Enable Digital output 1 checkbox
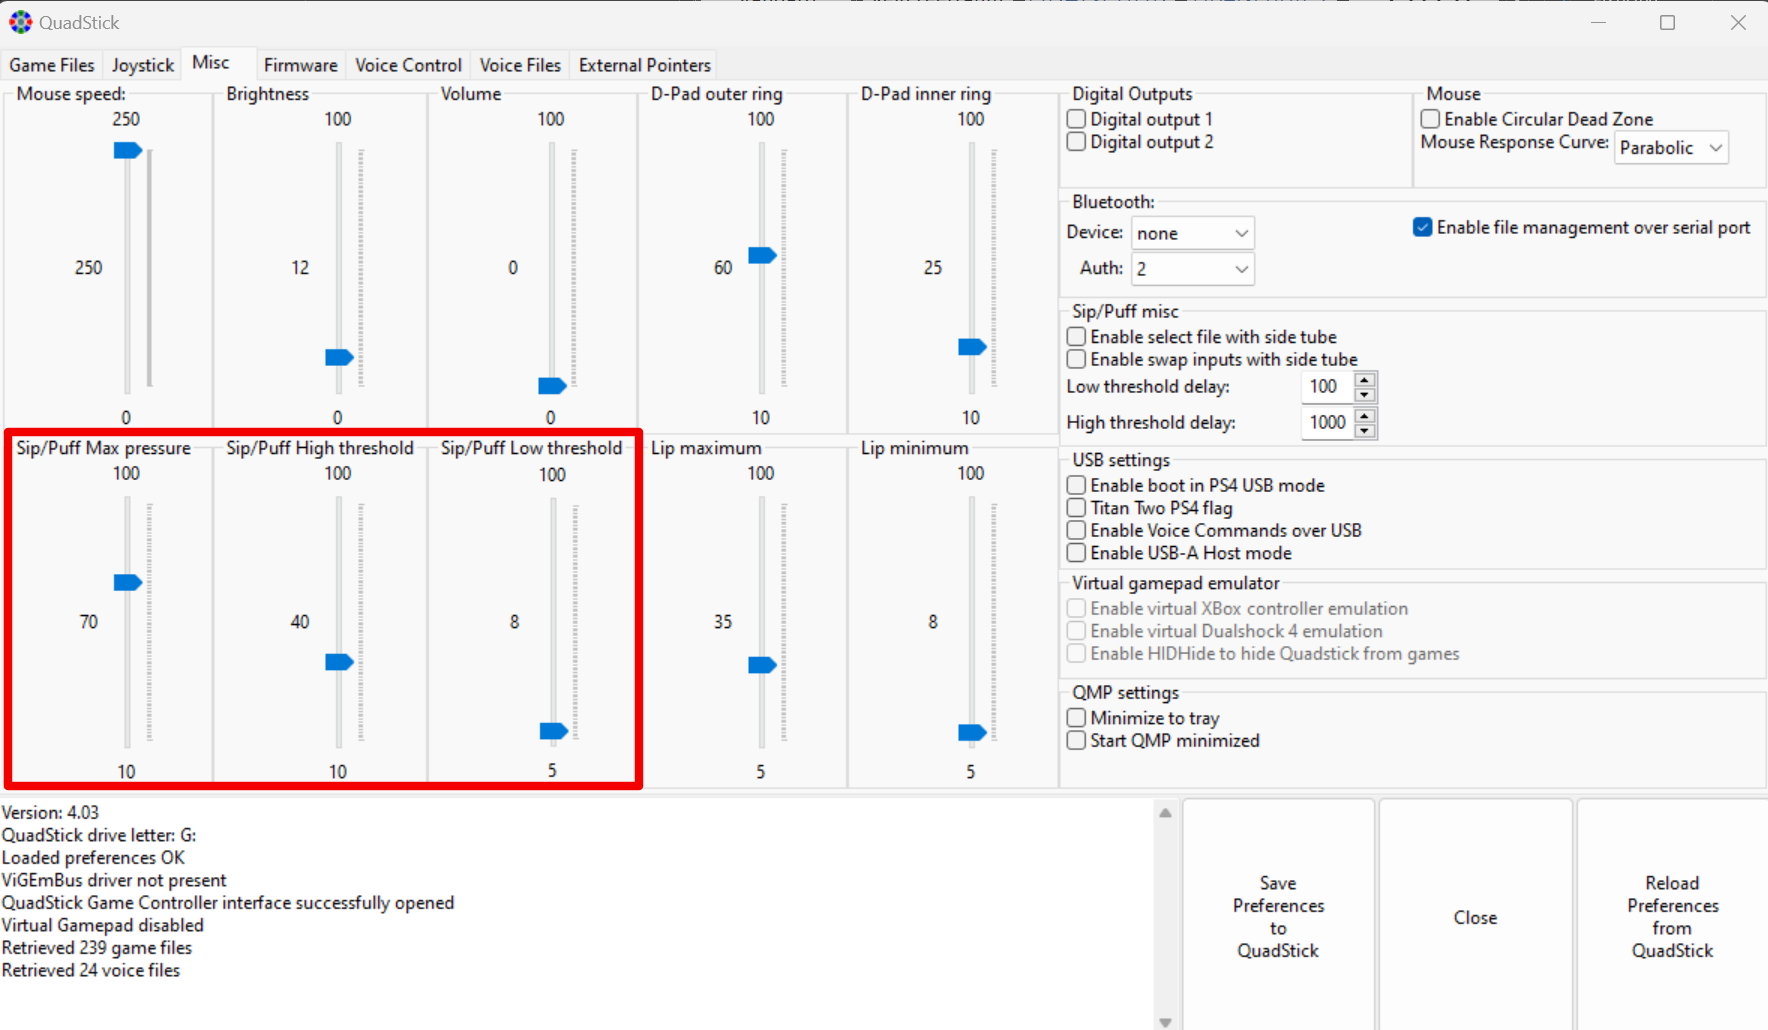Viewport: 1768px width, 1030px height. [1077, 119]
